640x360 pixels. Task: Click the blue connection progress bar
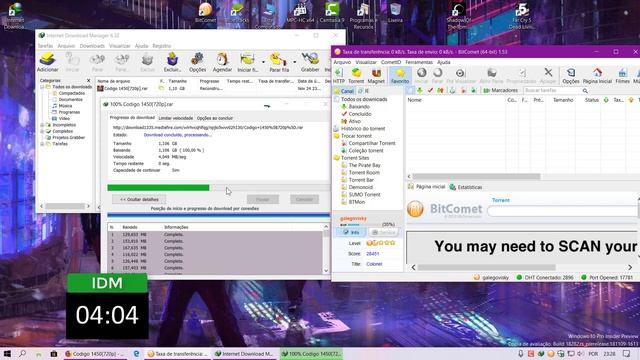coord(218,215)
